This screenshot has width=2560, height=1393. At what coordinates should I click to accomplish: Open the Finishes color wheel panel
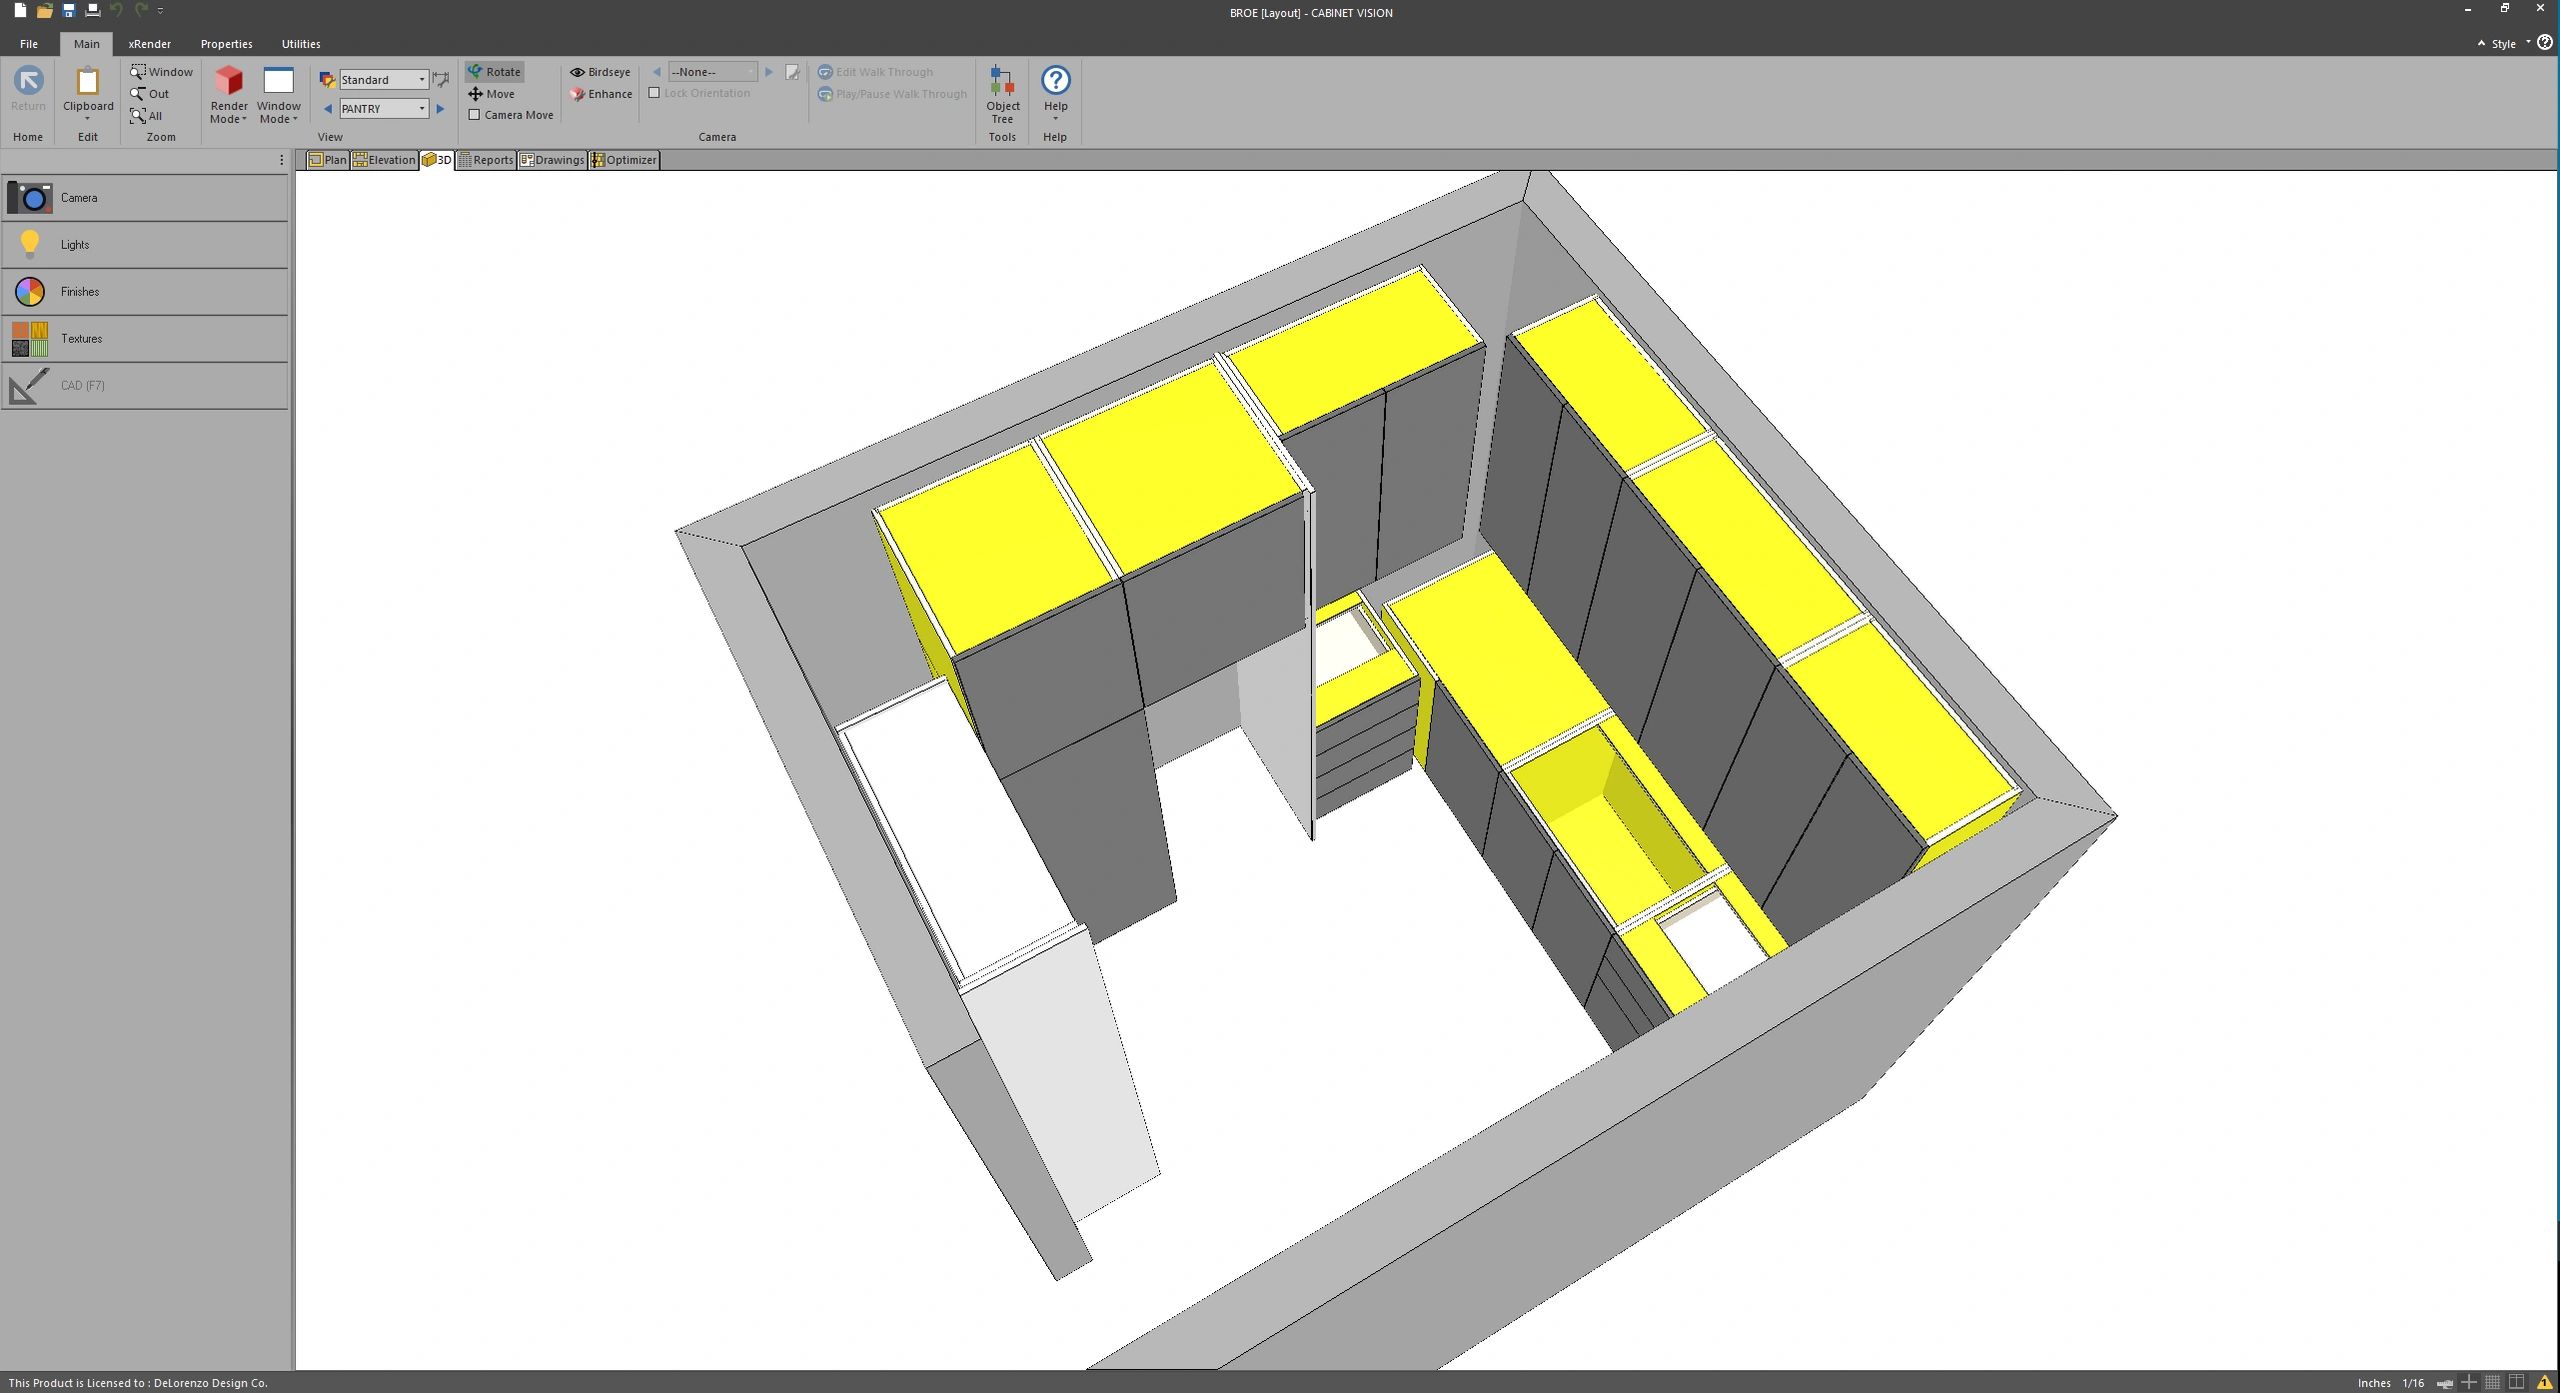tap(30, 292)
